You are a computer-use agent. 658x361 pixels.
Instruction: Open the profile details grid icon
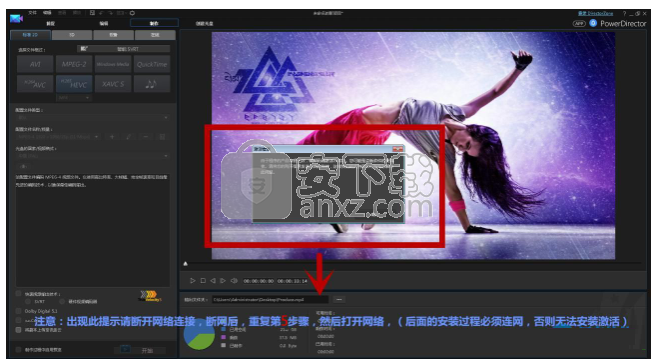162,137
